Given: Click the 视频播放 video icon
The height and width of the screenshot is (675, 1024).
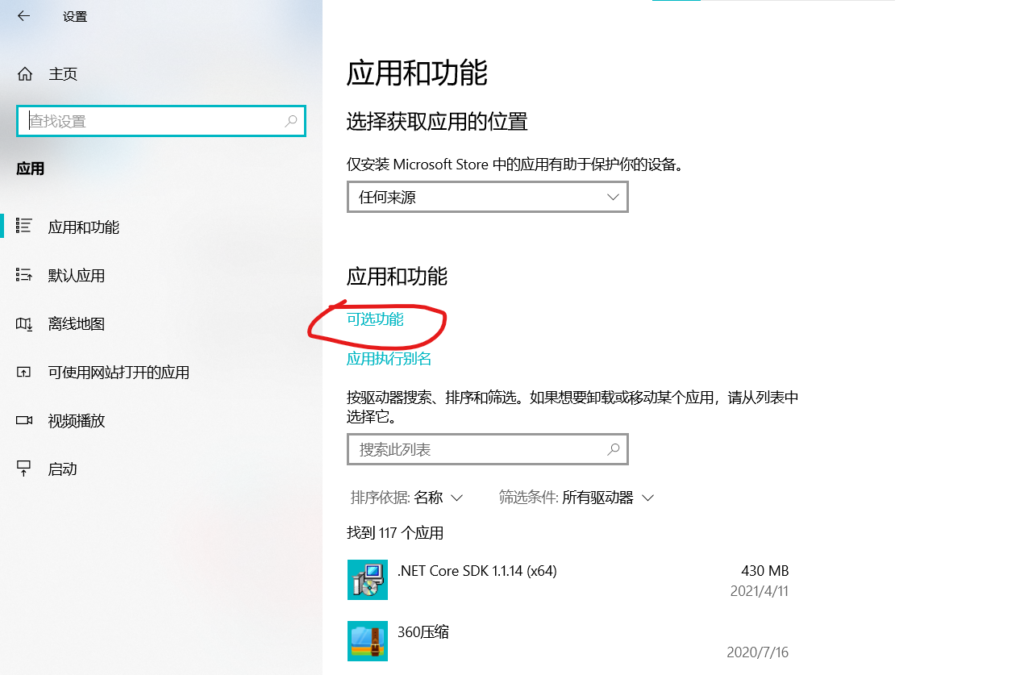Looking at the screenshot, I should [25, 421].
